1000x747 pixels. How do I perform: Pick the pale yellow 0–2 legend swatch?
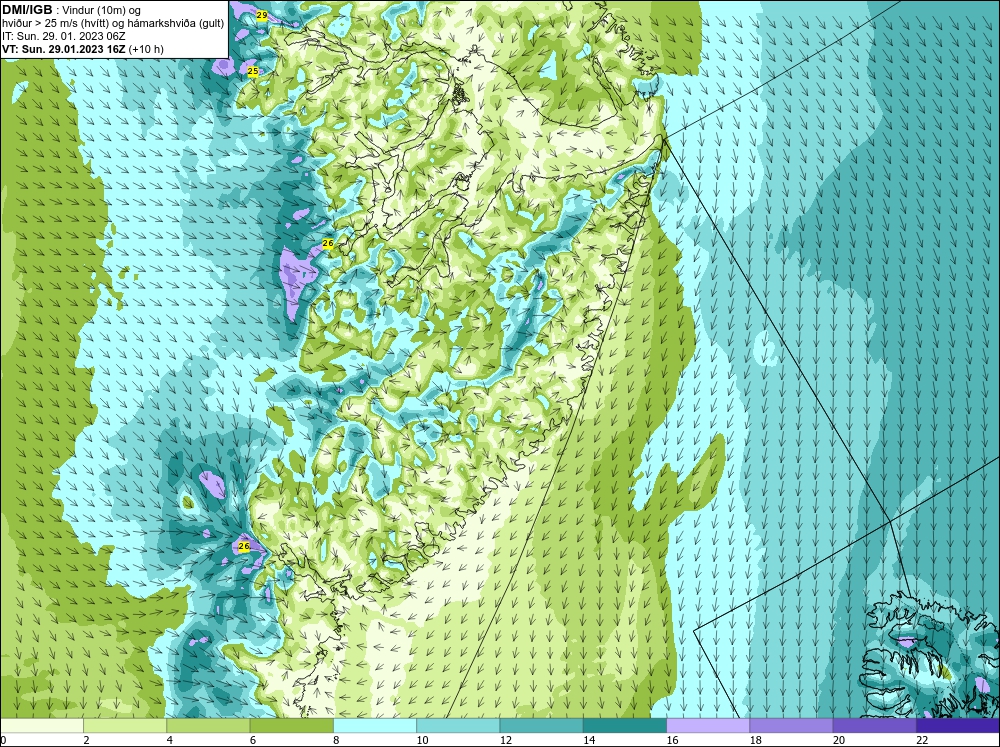41,726
